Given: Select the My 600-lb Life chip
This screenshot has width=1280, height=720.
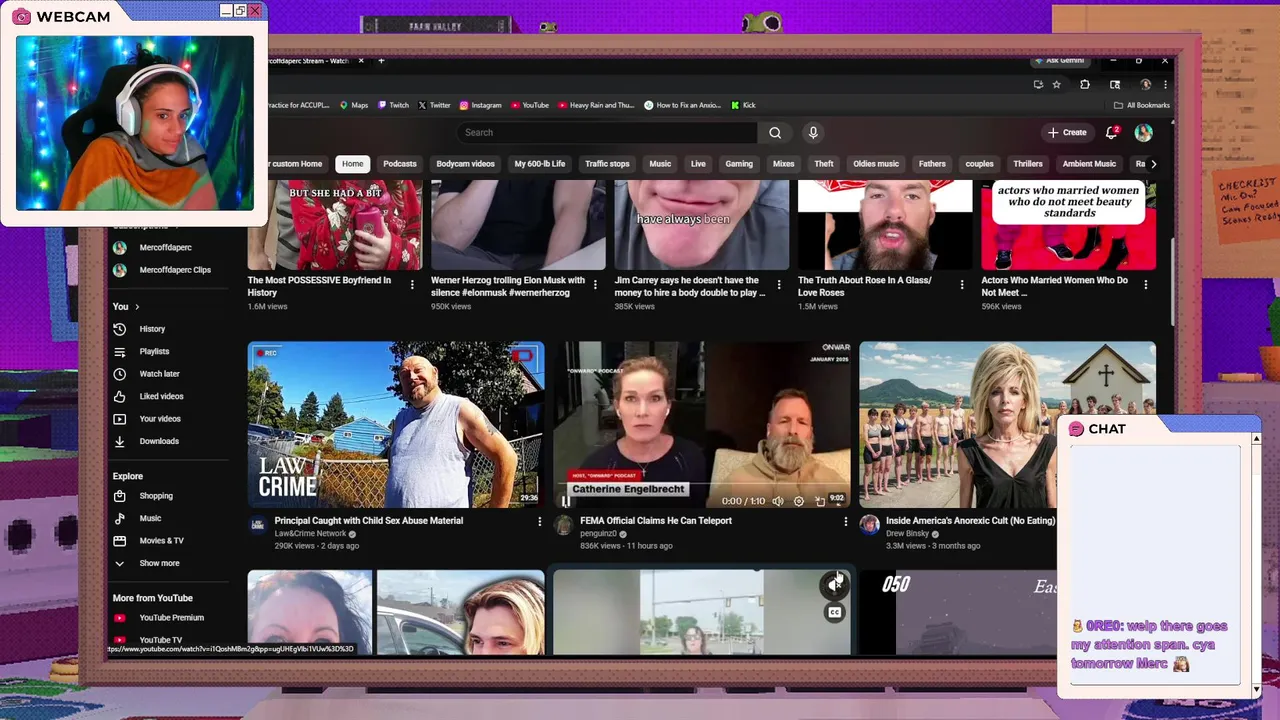Looking at the screenshot, I should click(x=540, y=164).
